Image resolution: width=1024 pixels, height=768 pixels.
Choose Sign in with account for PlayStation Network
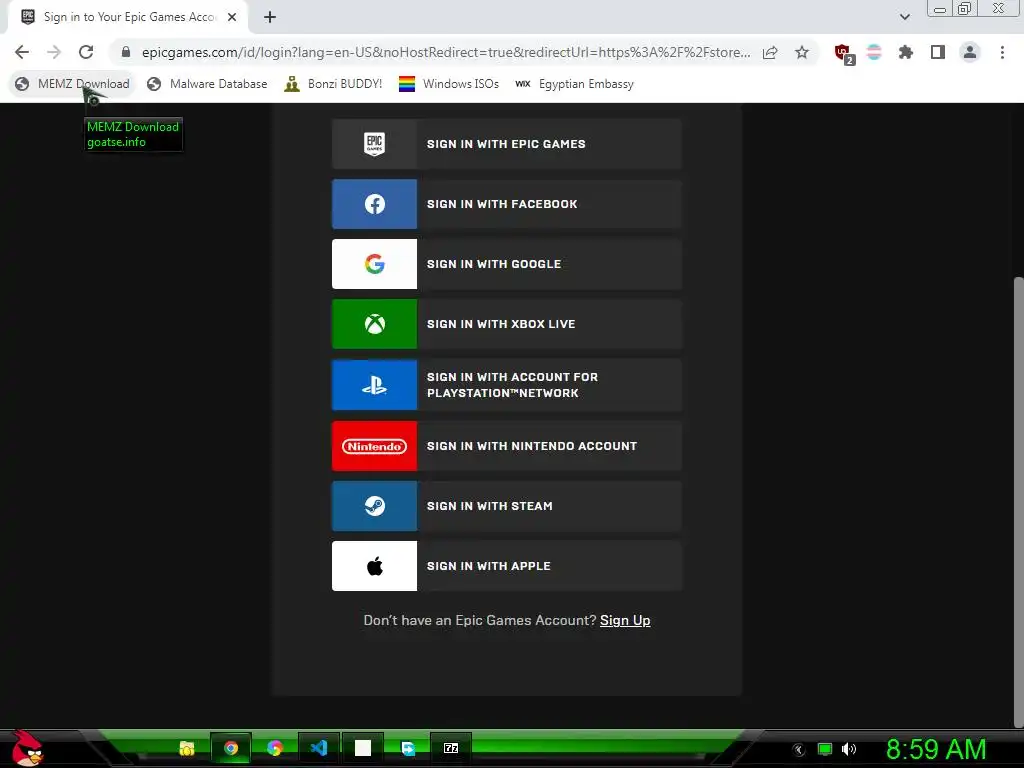(x=507, y=385)
